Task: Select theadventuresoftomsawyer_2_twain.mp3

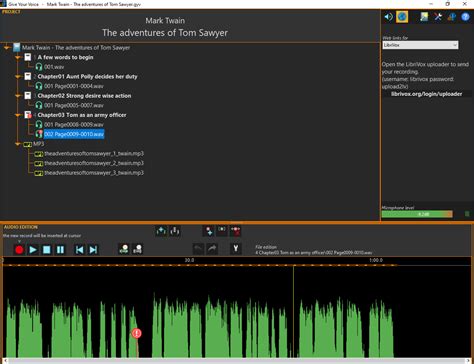Action: pyautogui.click(x=94, y=163)
